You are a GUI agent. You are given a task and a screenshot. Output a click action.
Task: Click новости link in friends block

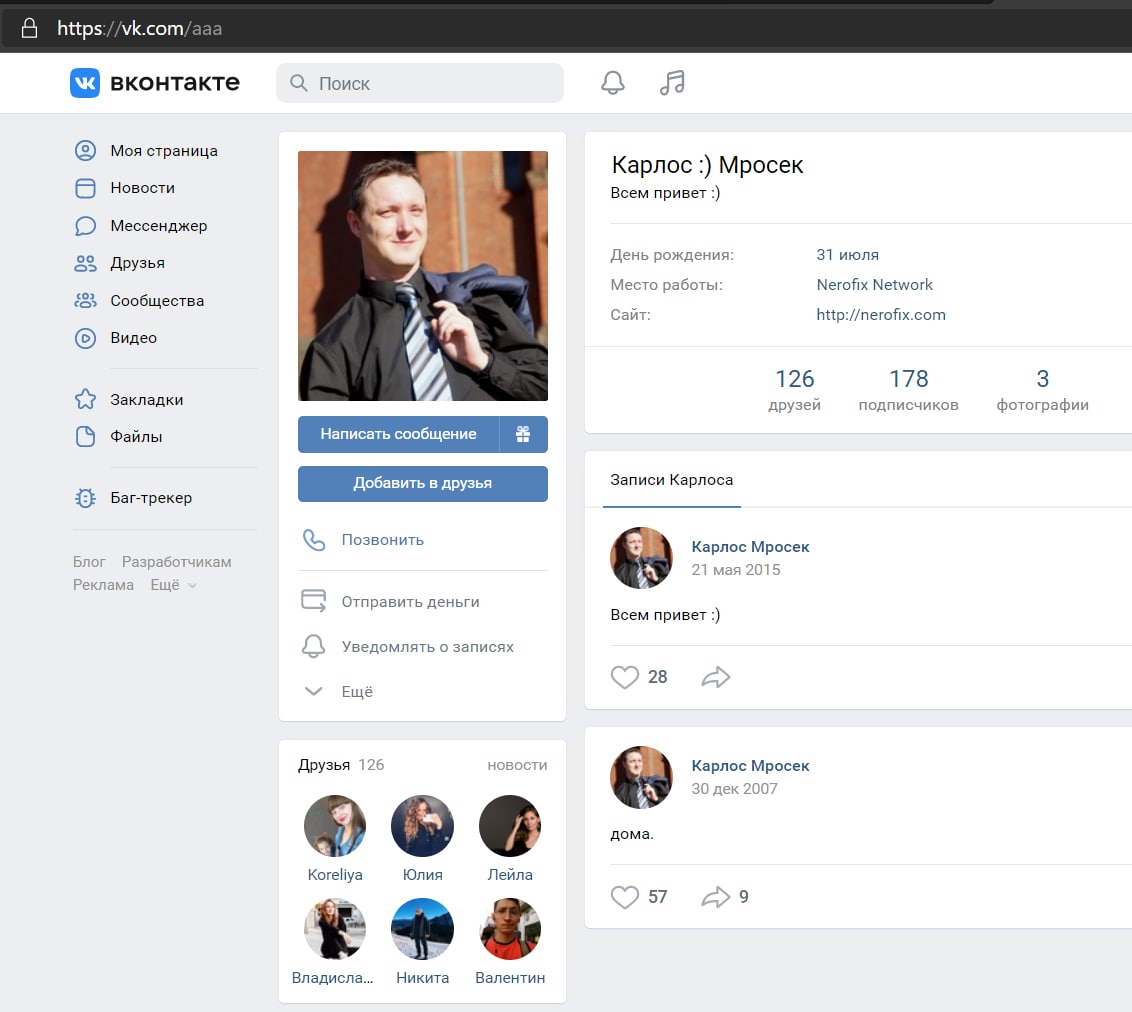click(517, 765)
